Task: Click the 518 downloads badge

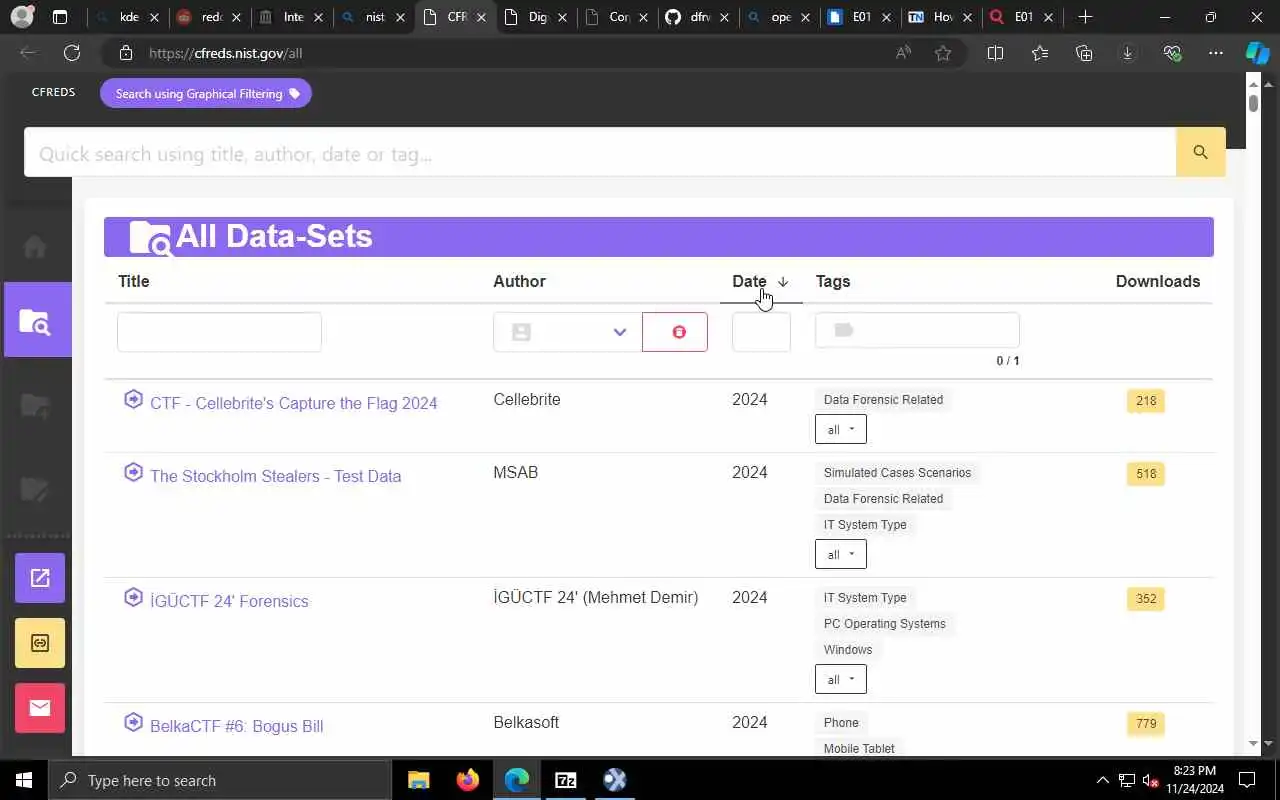Action: 1146,473
